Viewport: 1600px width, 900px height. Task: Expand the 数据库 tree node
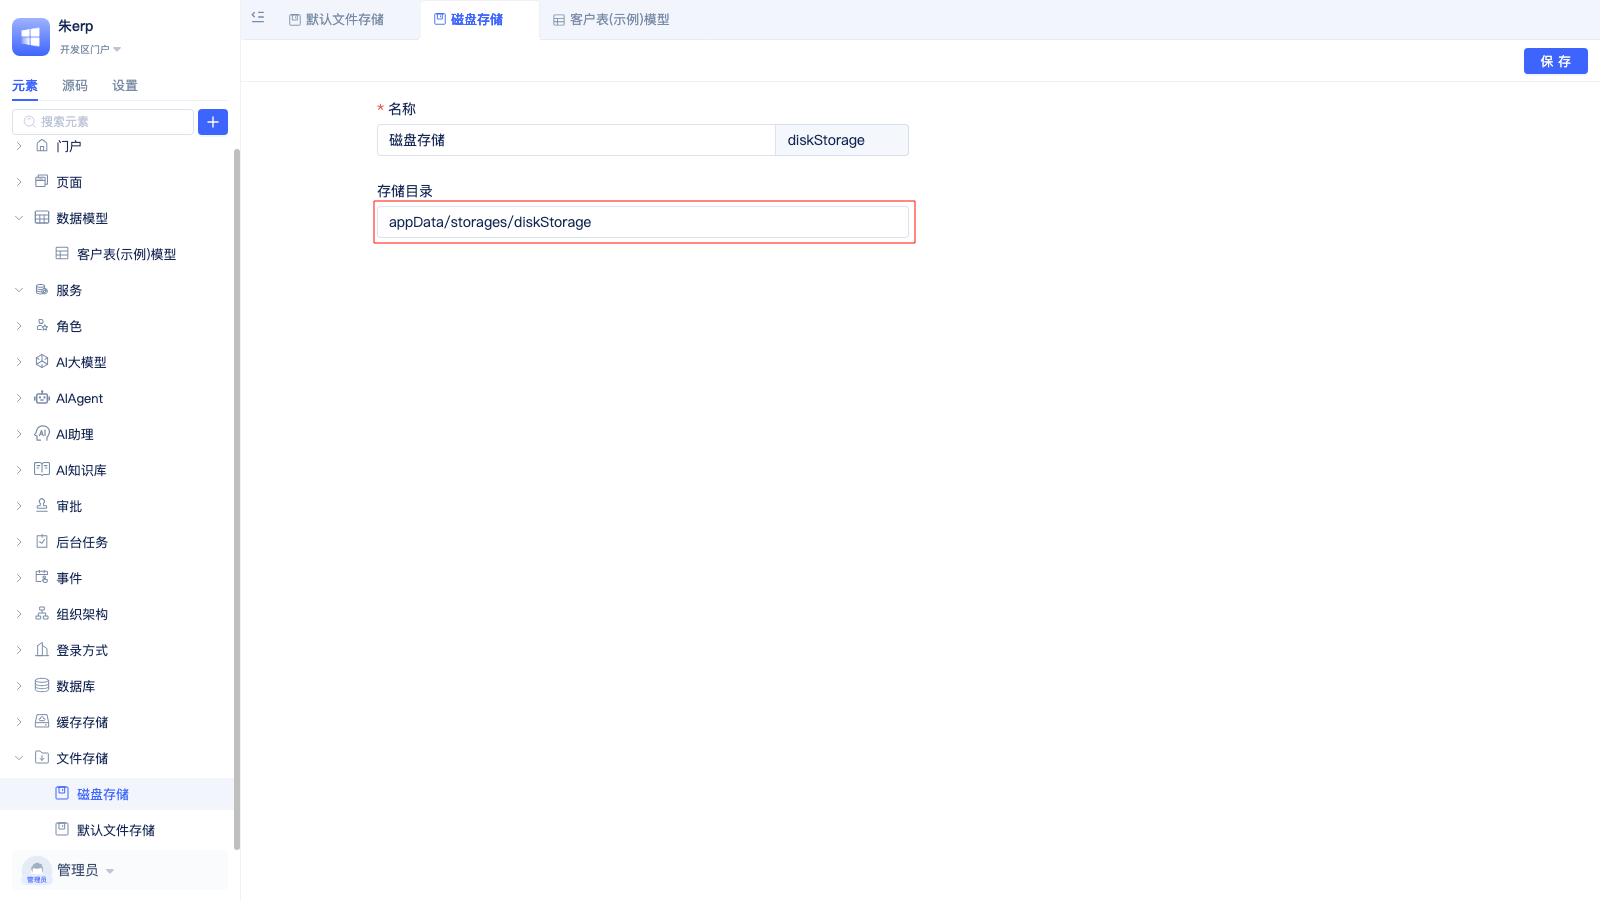(x=19, y=686)
